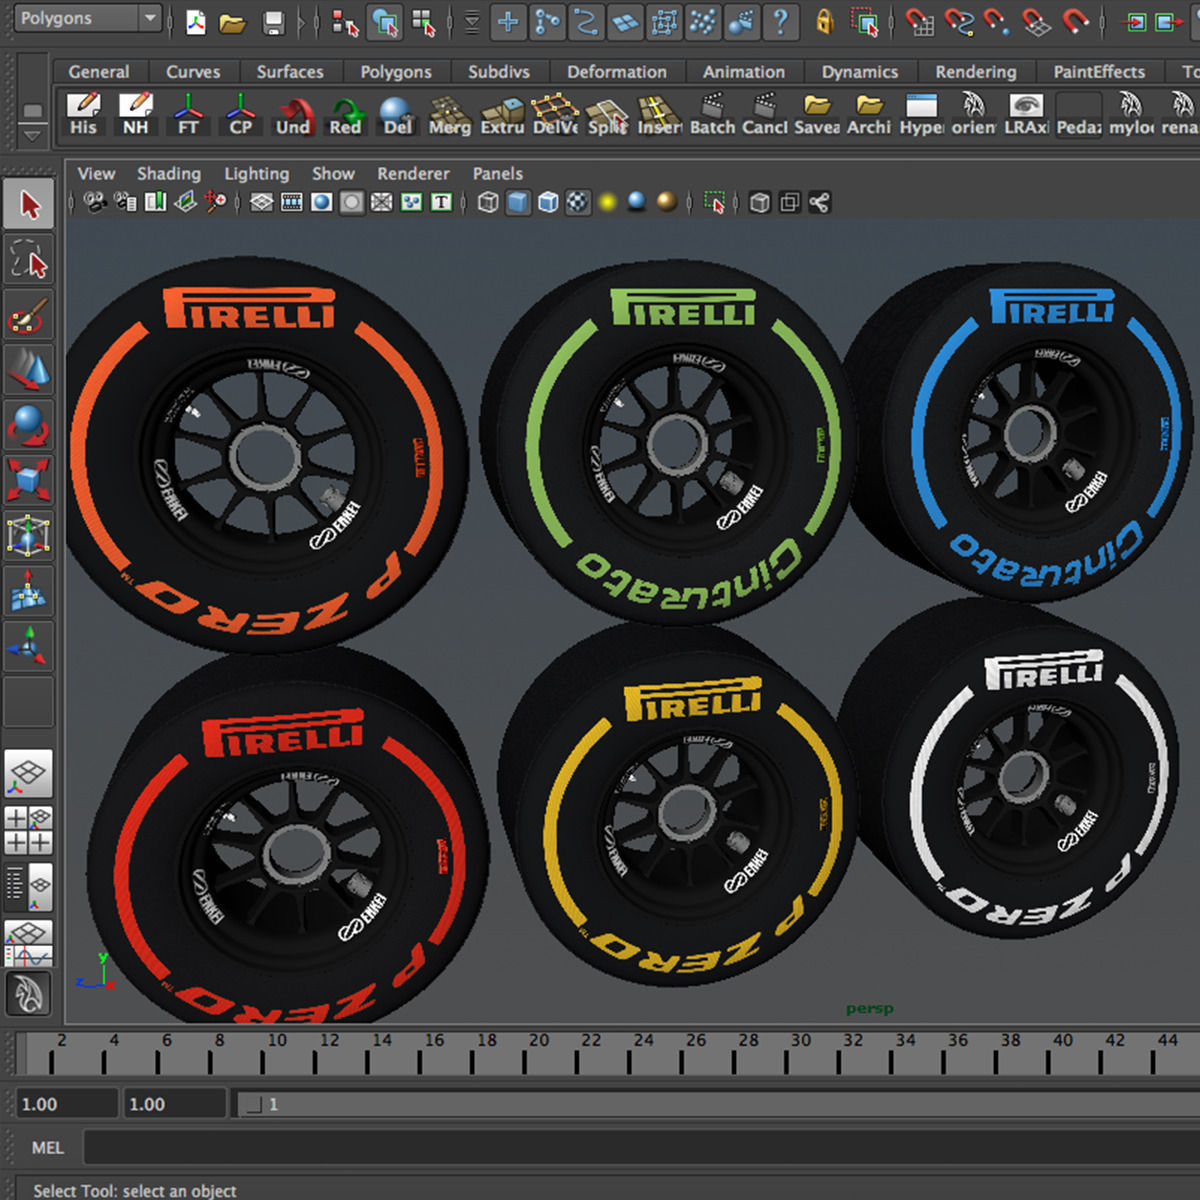Image resolution: width=1200 pixels, height=1200 pixels.
Task: Click the Red redo shelf button
Action: [345, 113]
